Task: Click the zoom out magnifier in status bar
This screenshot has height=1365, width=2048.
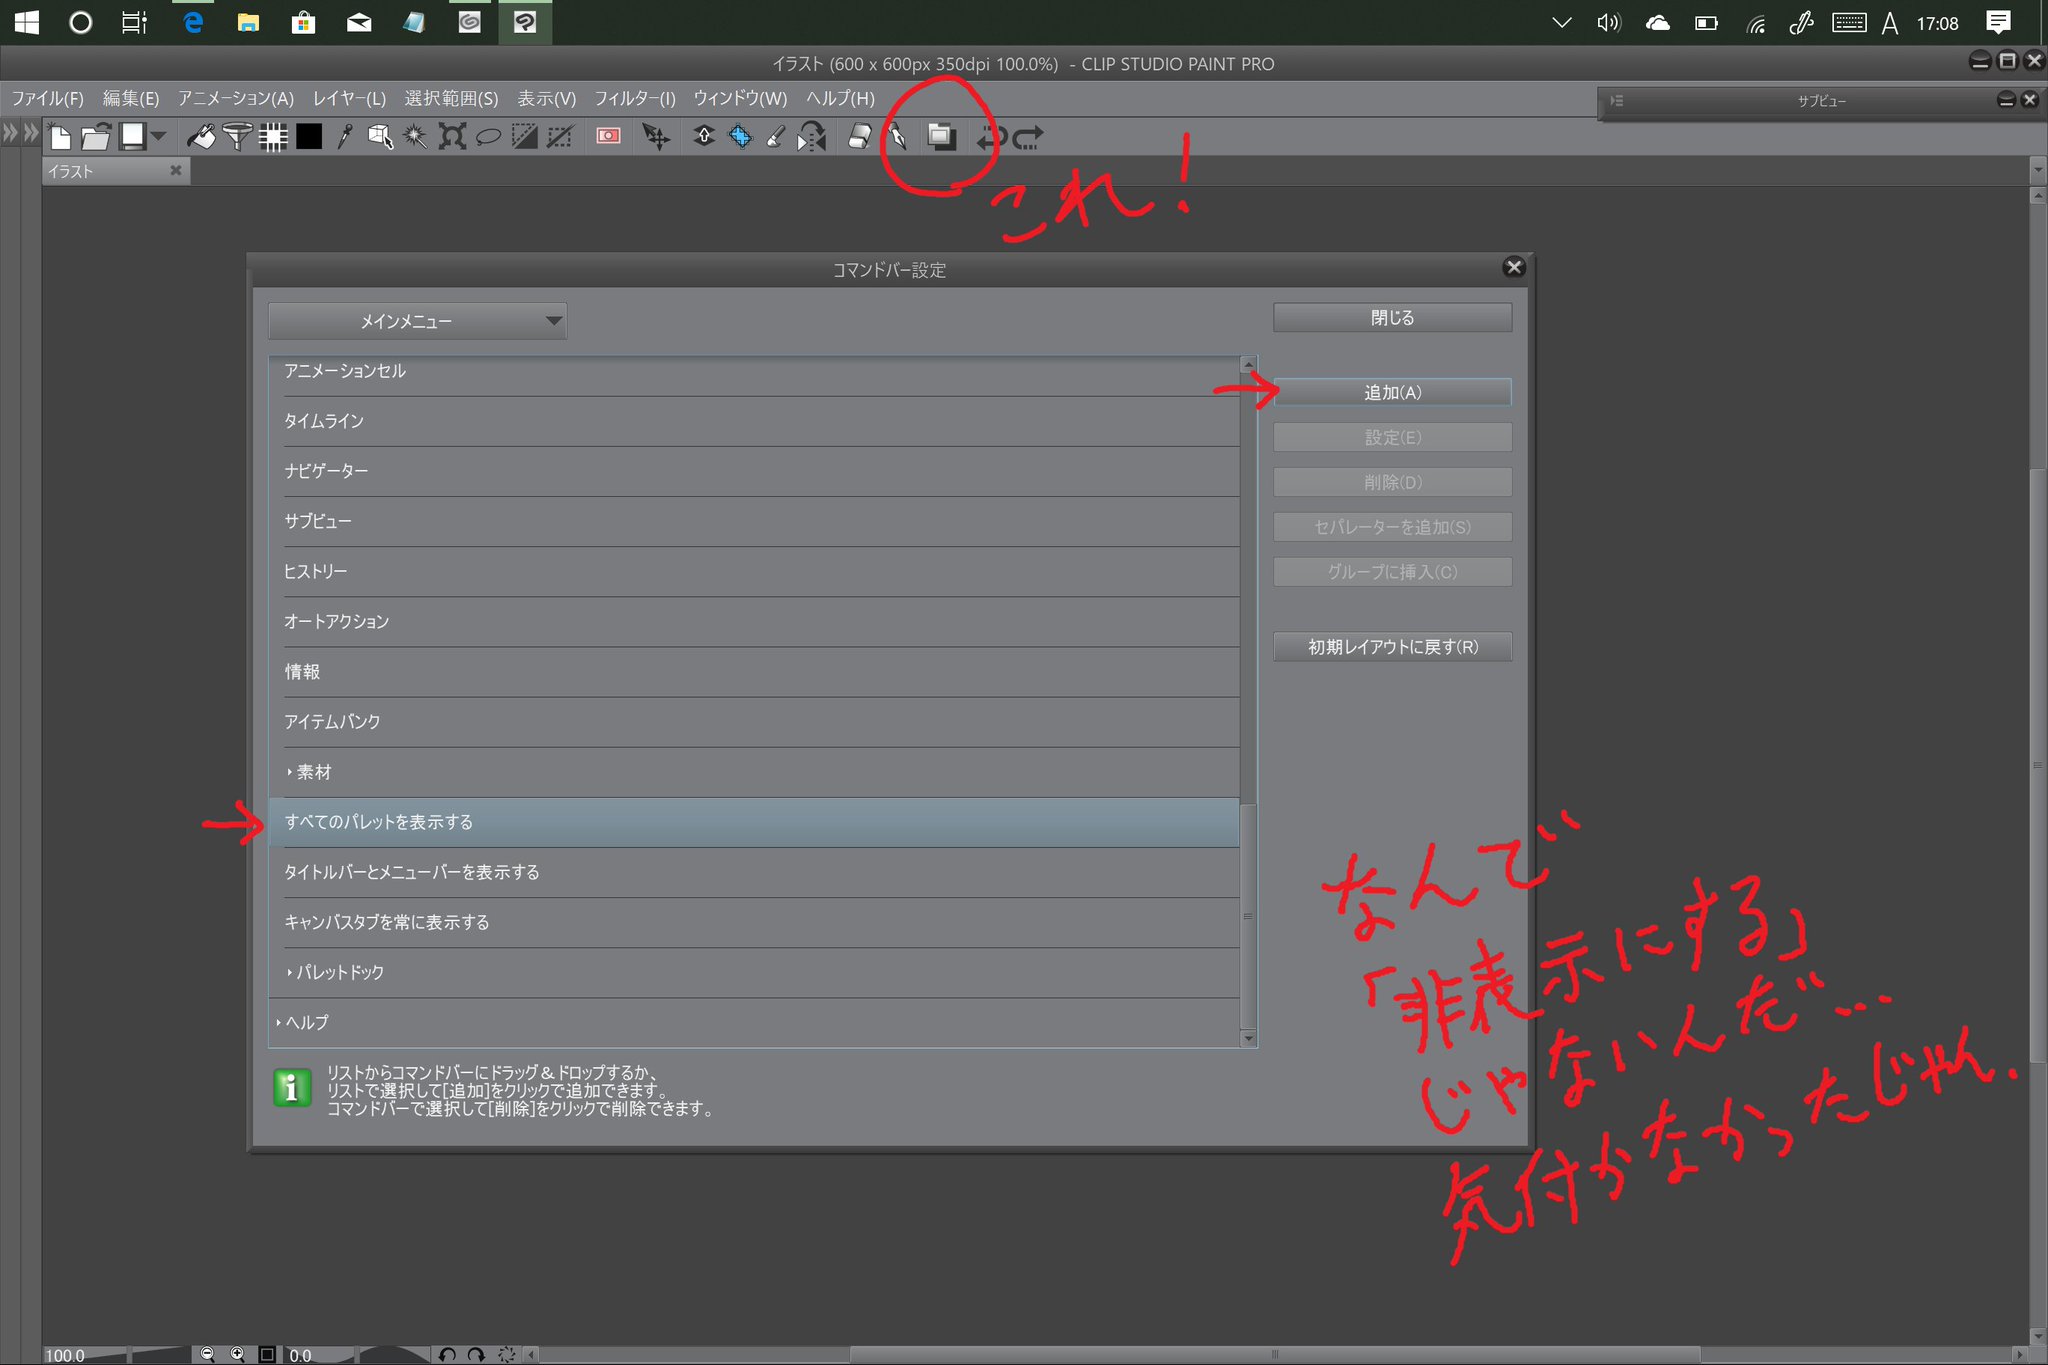Action: pyautogui.click(x=207, y=1354)
